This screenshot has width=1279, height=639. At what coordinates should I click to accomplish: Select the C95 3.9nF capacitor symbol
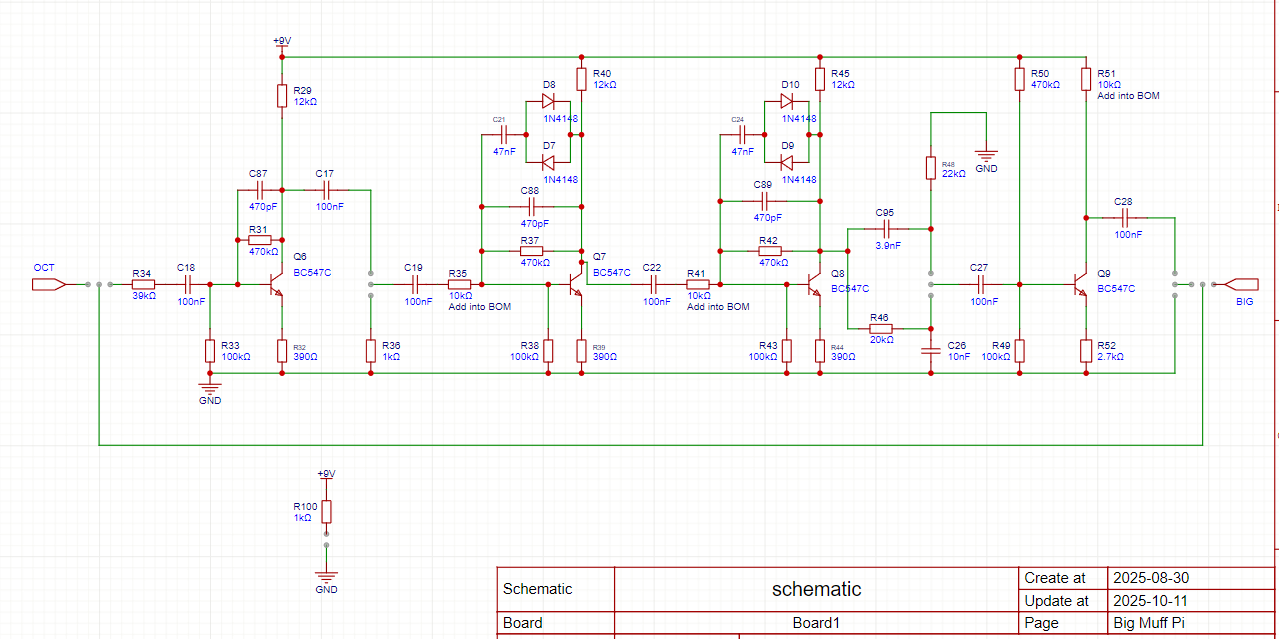(x=885, y=229)
